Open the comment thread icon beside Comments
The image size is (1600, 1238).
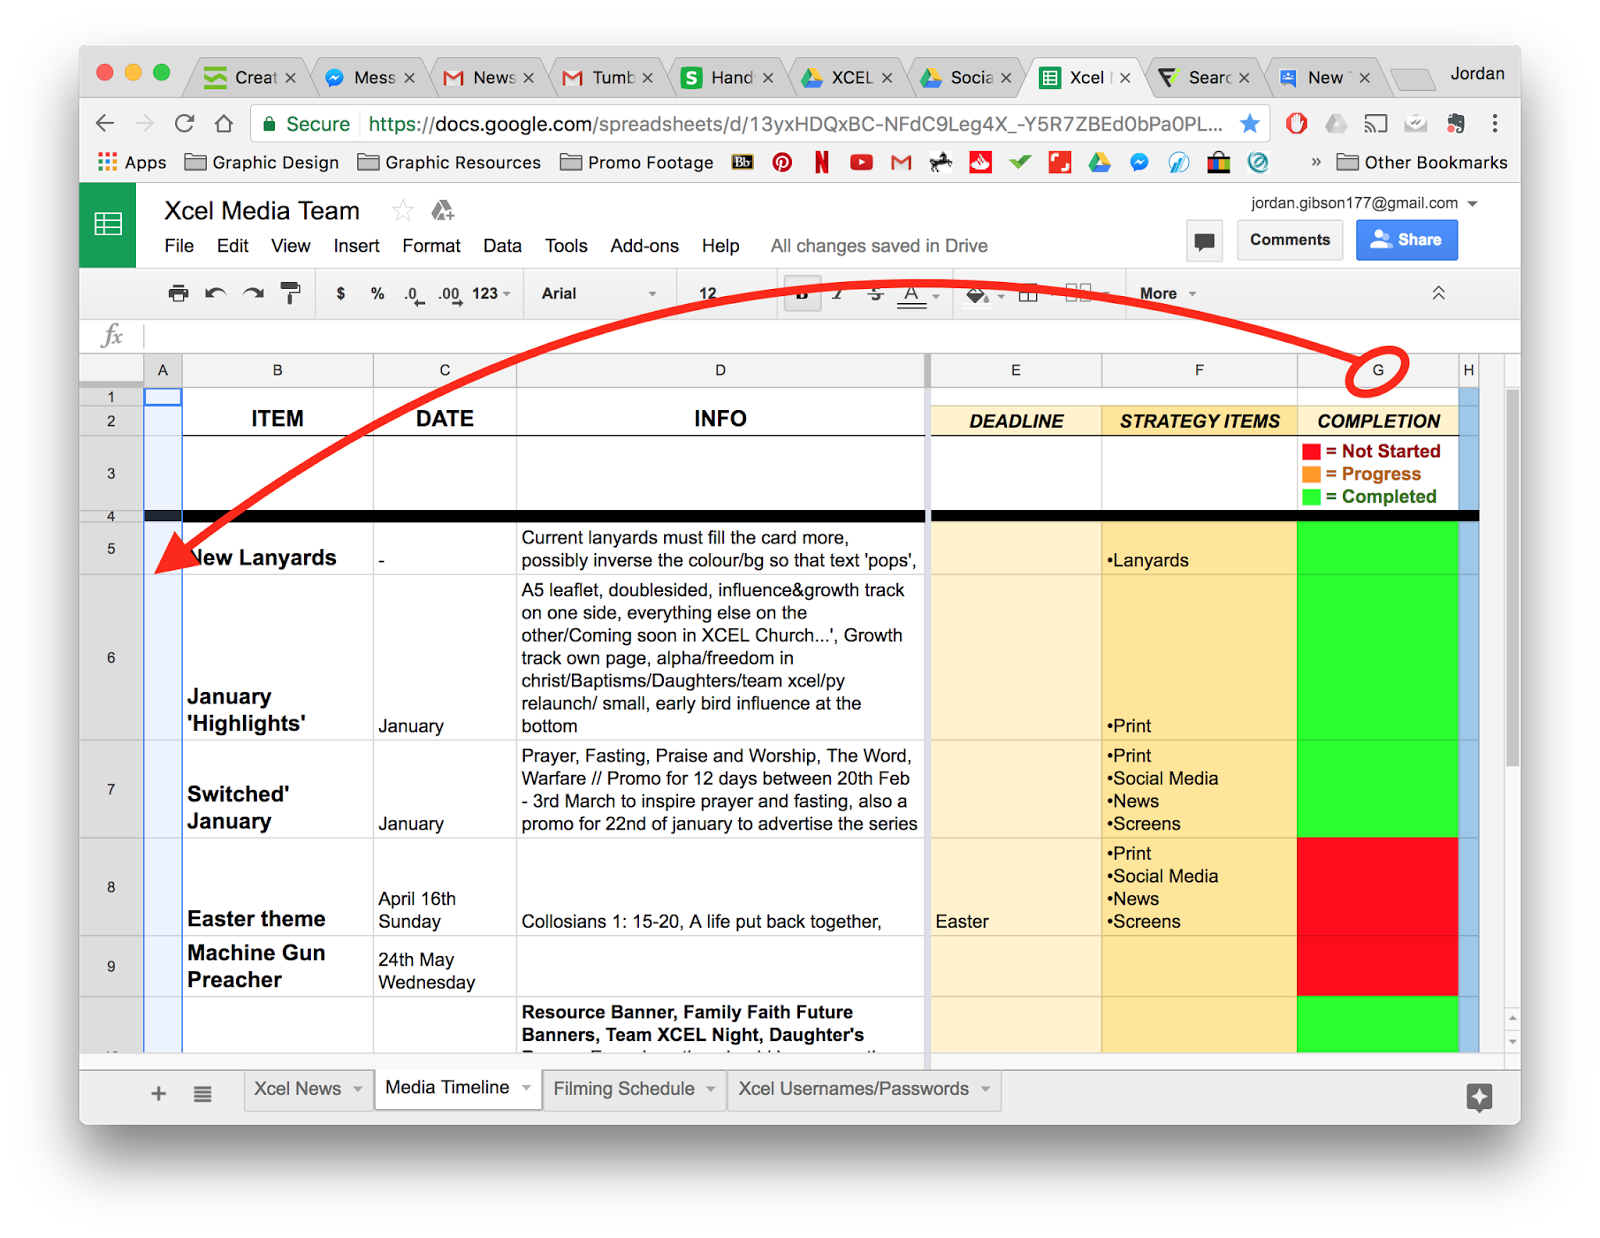coord(1205,241)
